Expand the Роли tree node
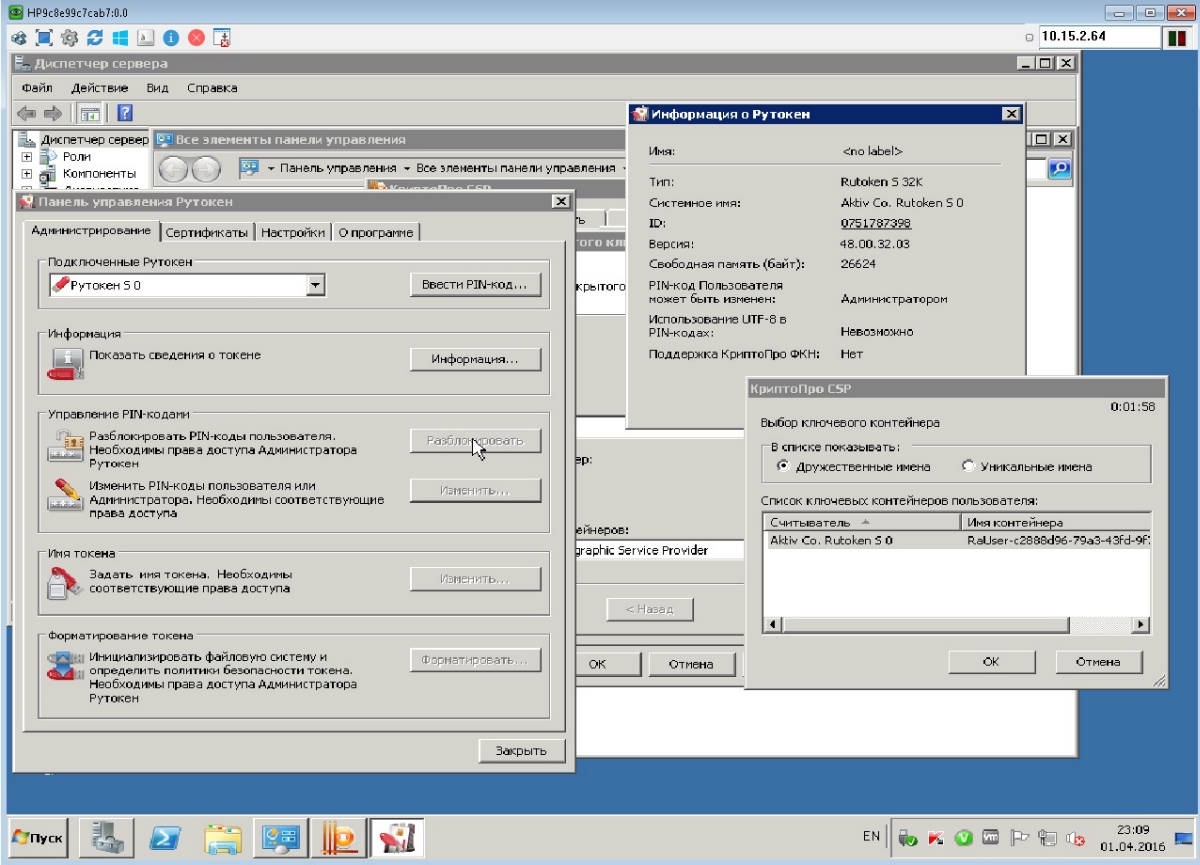Screen dimensions: 1200x865 [27, 157]
